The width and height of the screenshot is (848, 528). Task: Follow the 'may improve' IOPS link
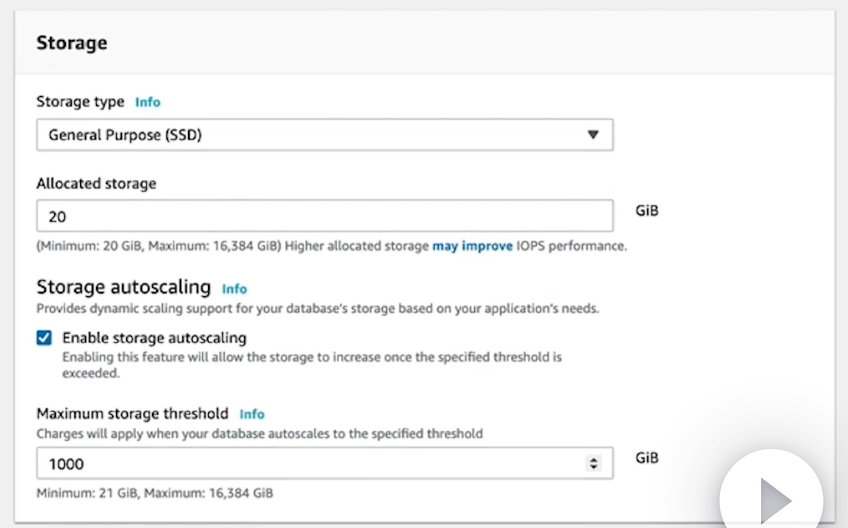pyautogui.click(x=472, y=246)
